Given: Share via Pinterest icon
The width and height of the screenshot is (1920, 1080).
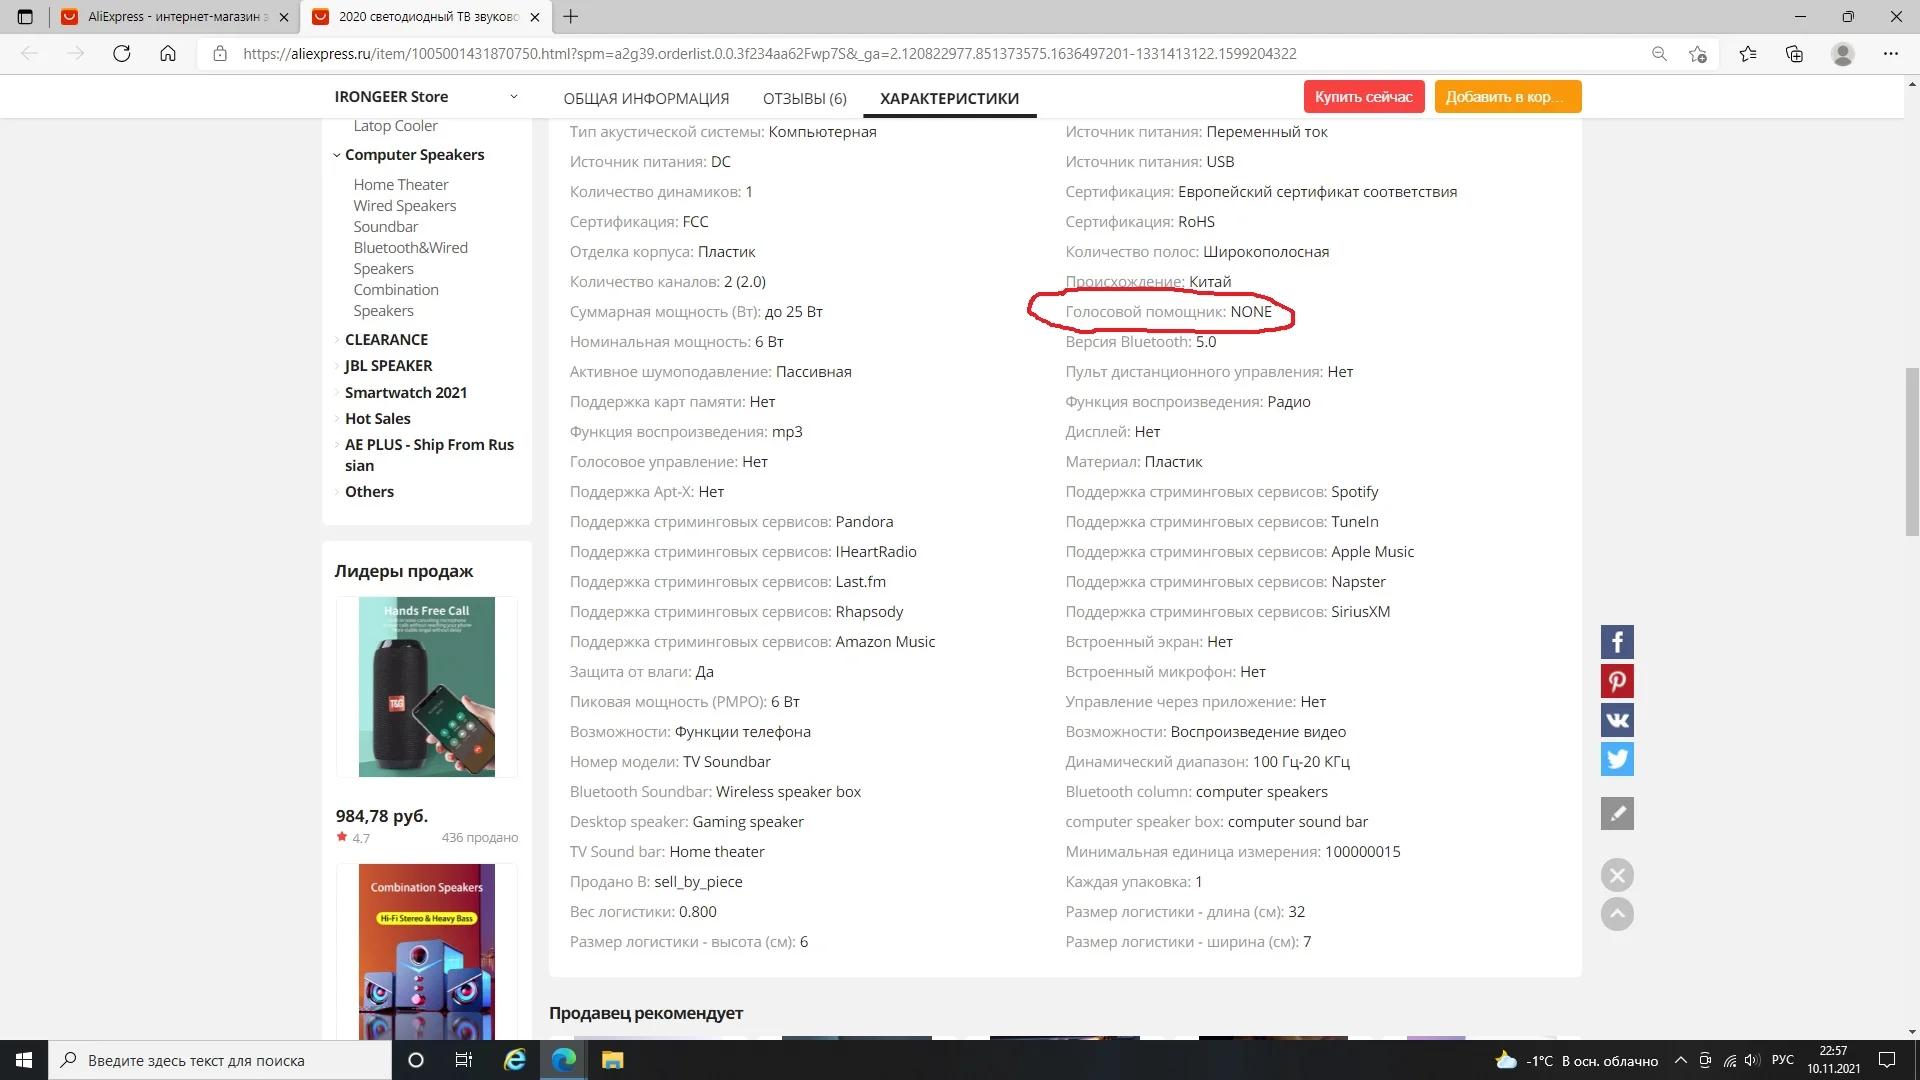Looking at the screenshot, I should click(x=1617, y=681).
